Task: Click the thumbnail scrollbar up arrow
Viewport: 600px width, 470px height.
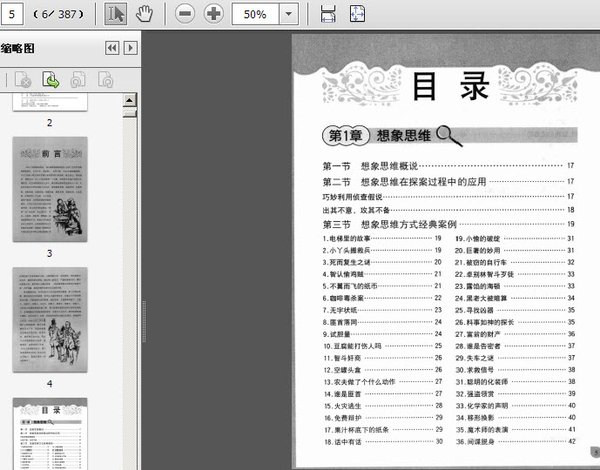Action: (129, 100)
